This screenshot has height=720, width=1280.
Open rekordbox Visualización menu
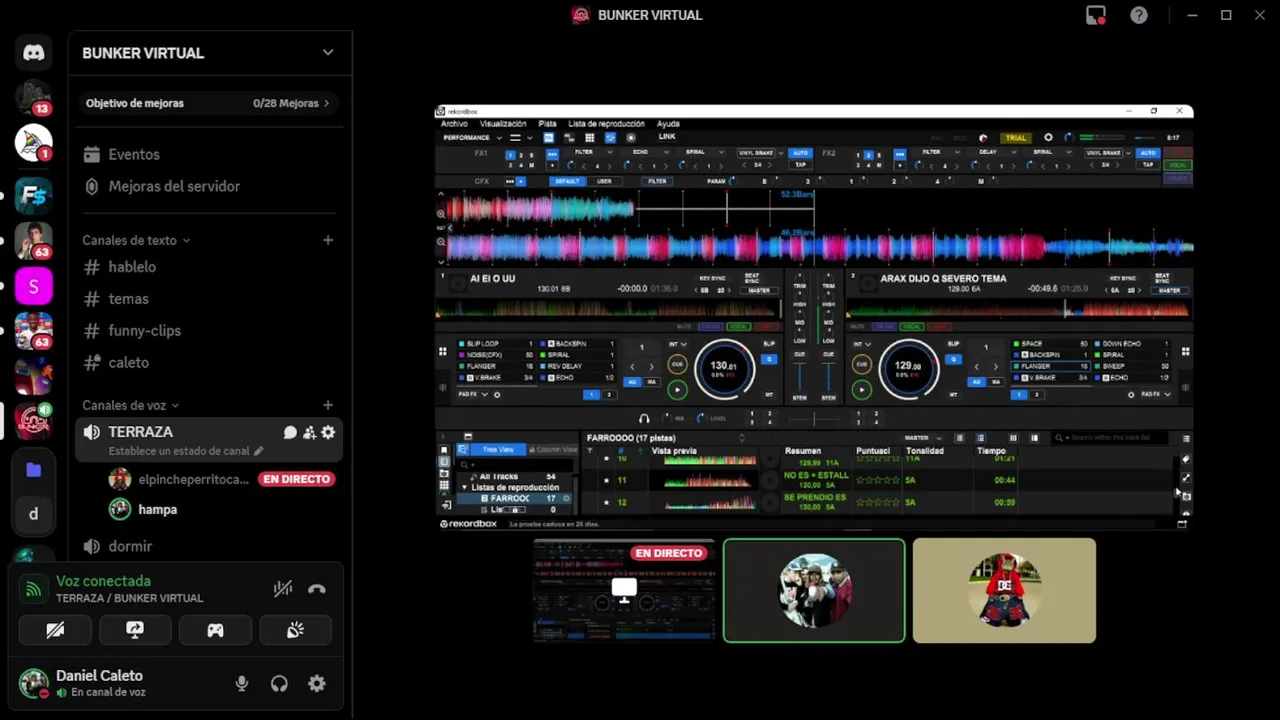503,124
